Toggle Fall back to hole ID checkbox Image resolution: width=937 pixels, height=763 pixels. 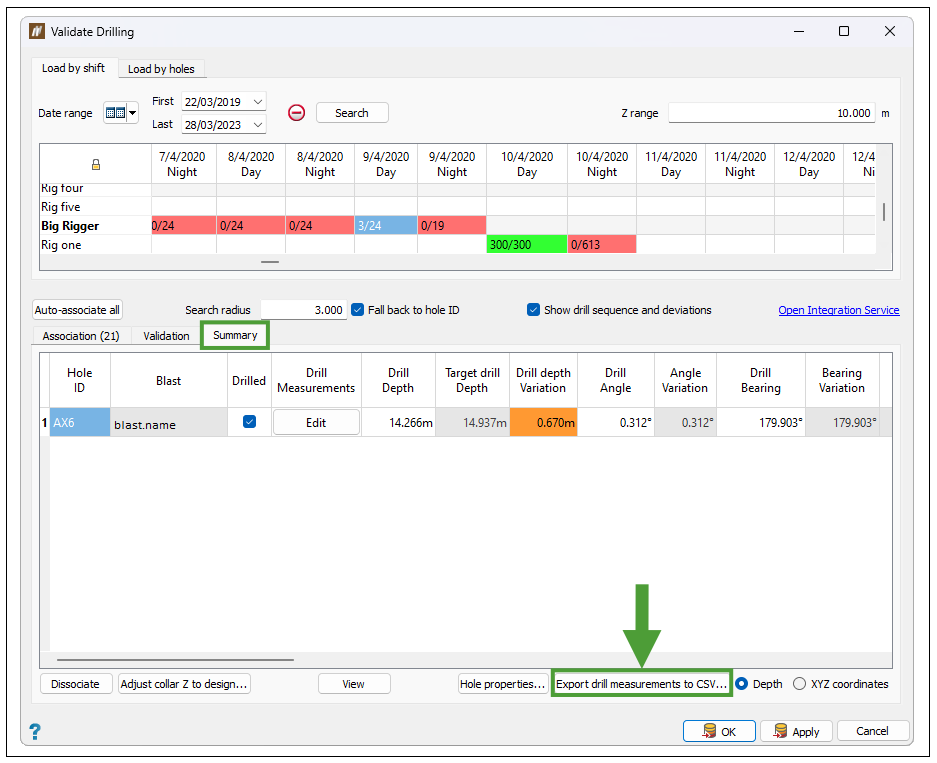[x=357, y=310]
